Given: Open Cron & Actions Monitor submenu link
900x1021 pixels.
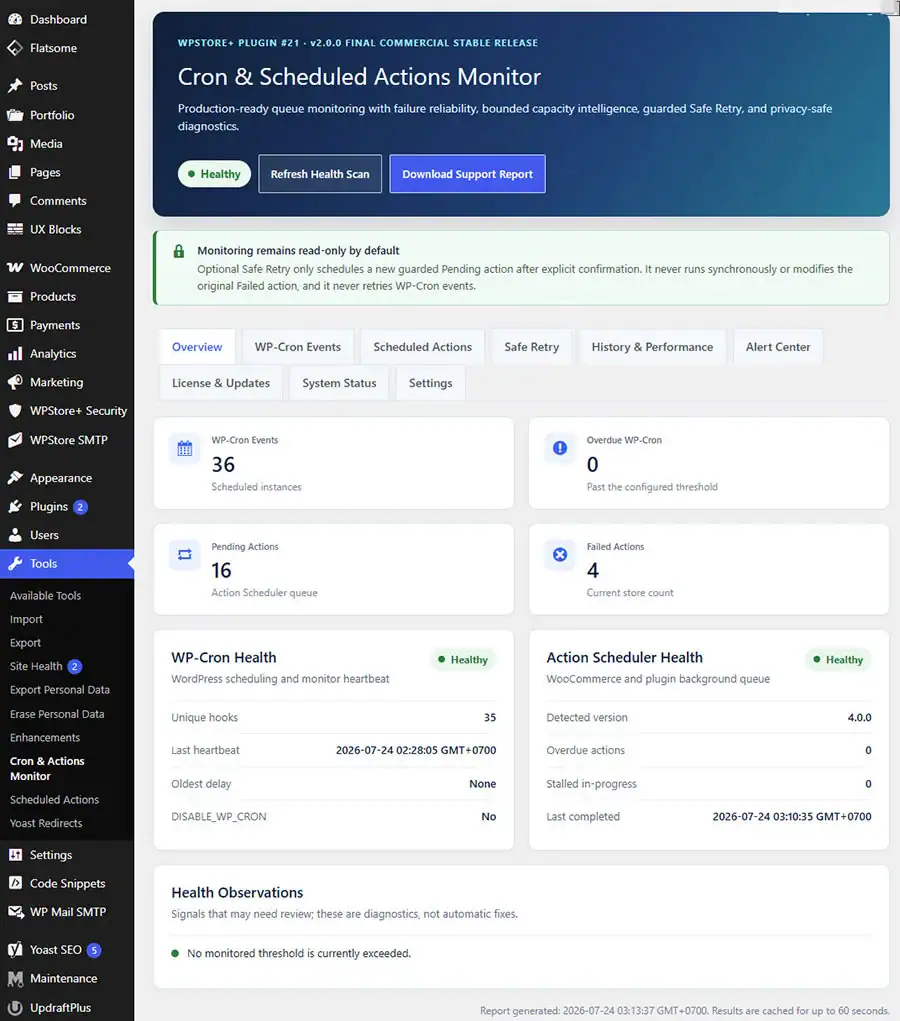Looking at the screenshot, I should (x=47, y=768).
